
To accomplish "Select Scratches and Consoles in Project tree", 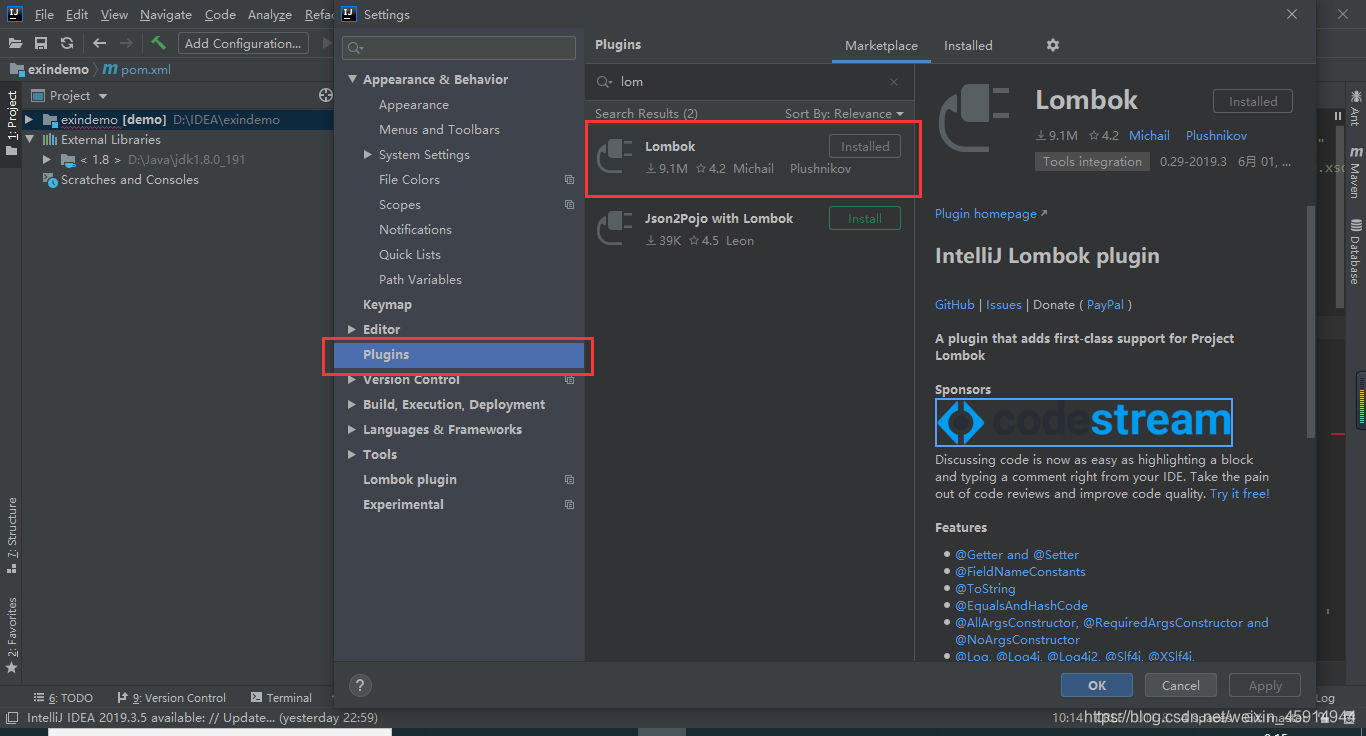I will coord(129,180).
